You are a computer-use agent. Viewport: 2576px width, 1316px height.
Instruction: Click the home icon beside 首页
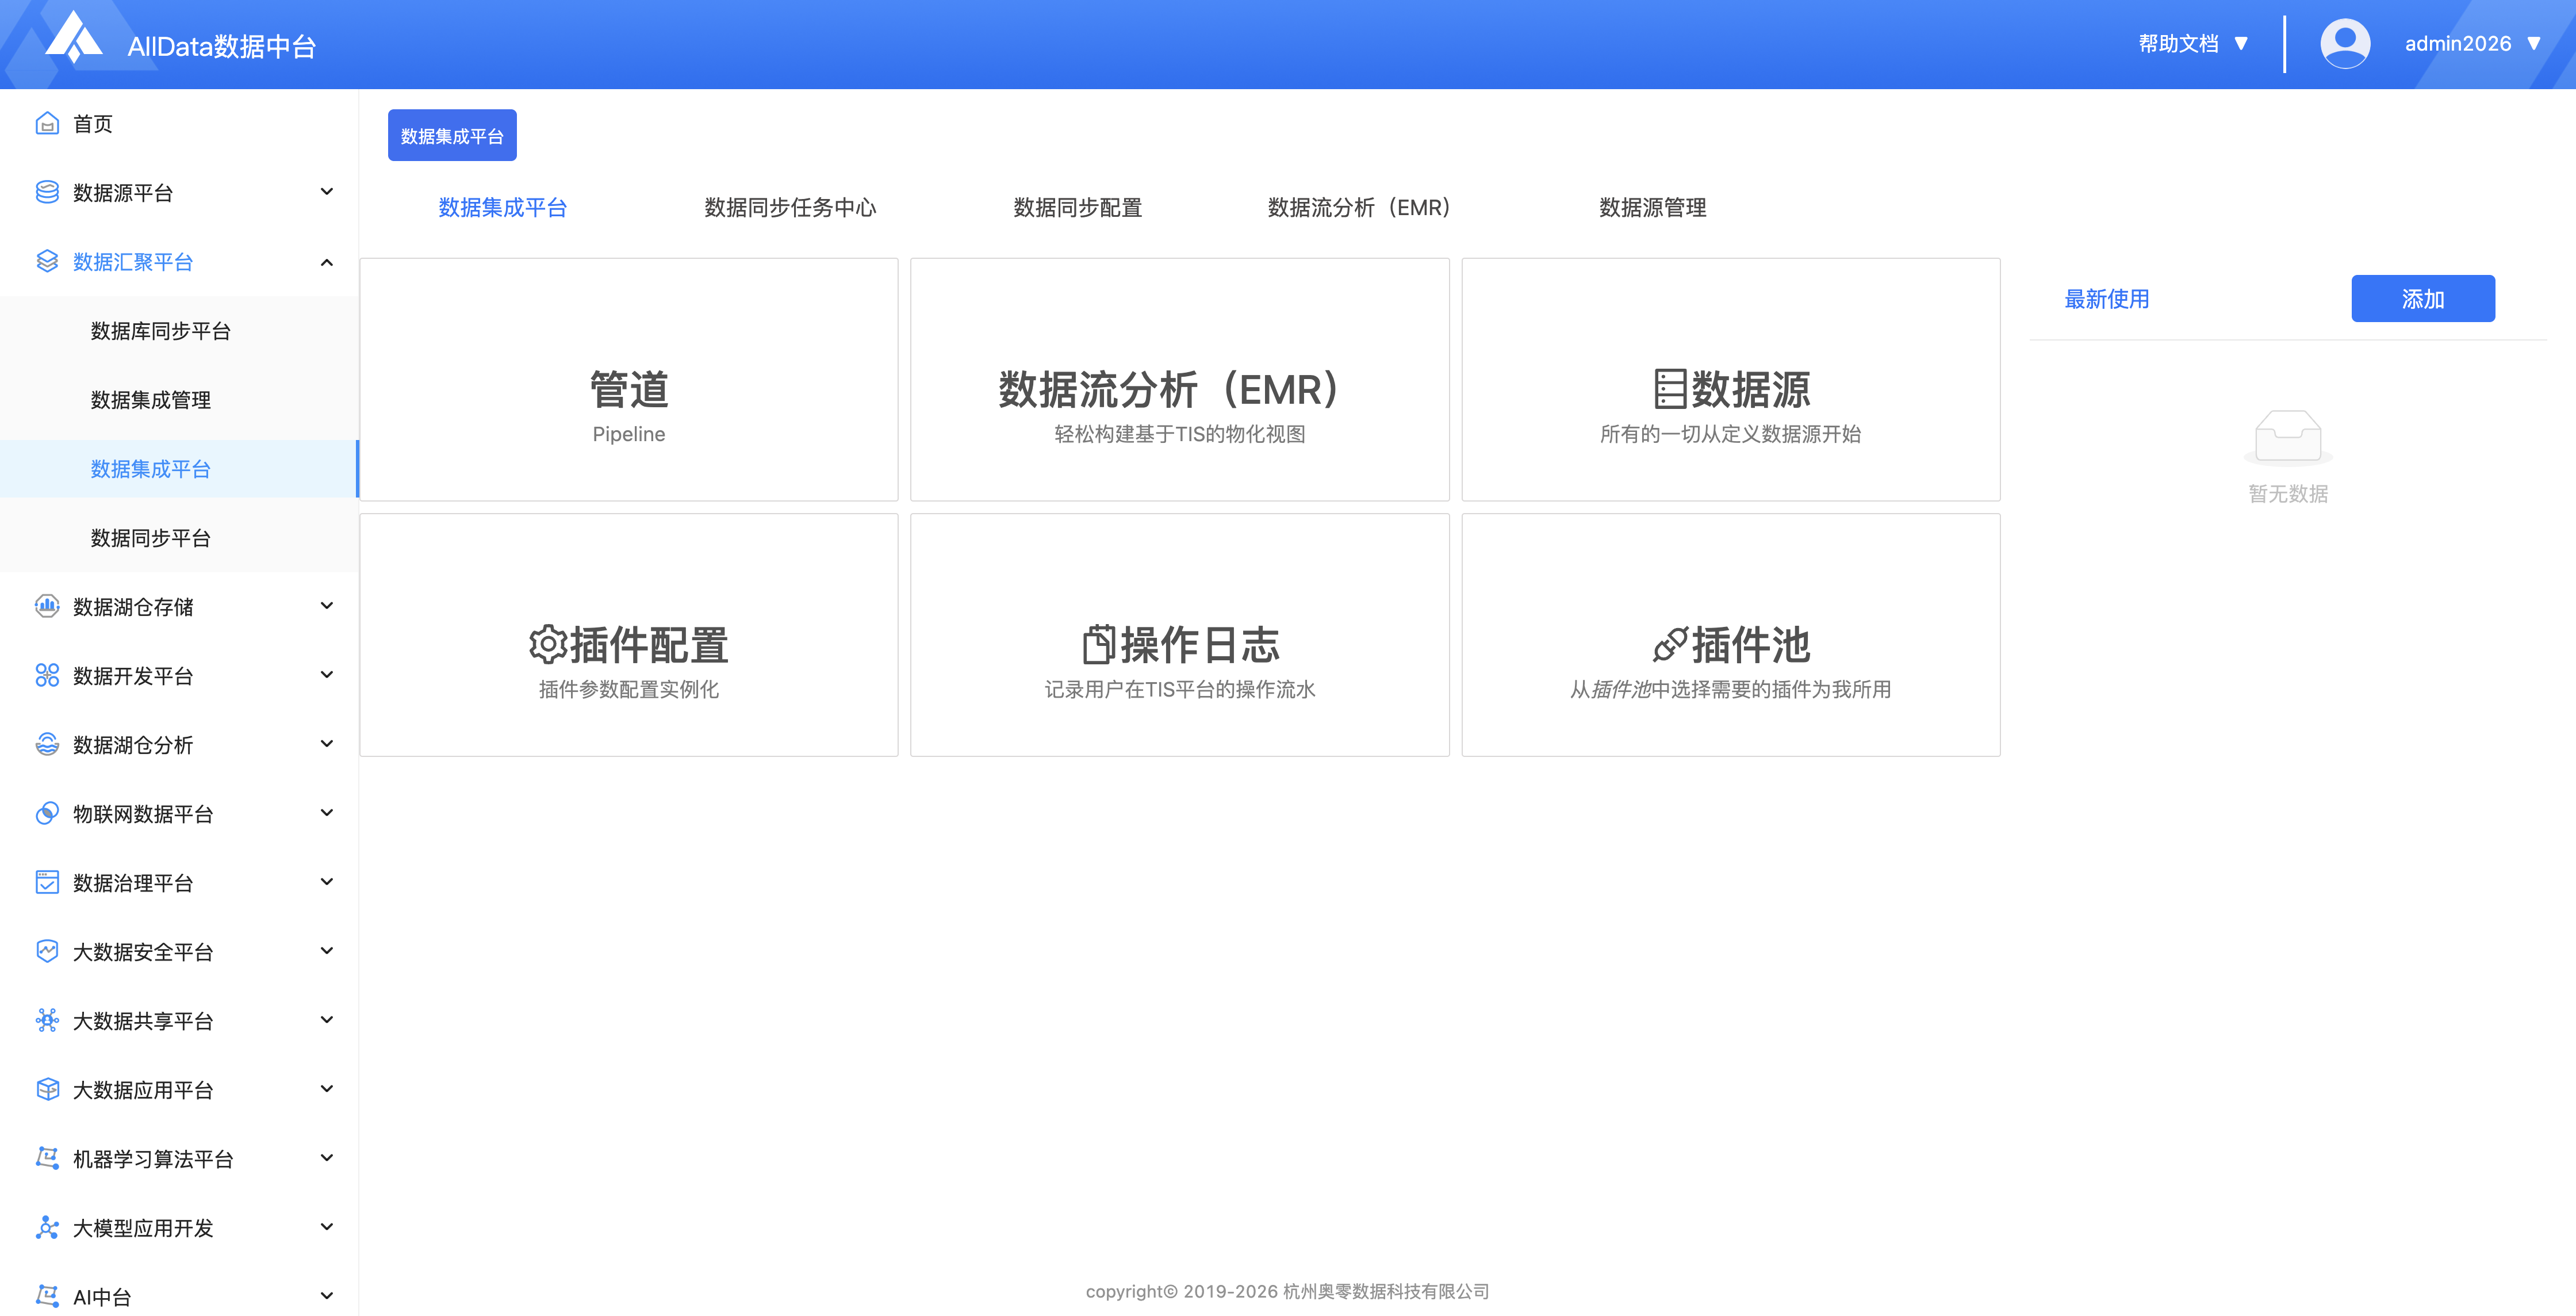[47, 123]
